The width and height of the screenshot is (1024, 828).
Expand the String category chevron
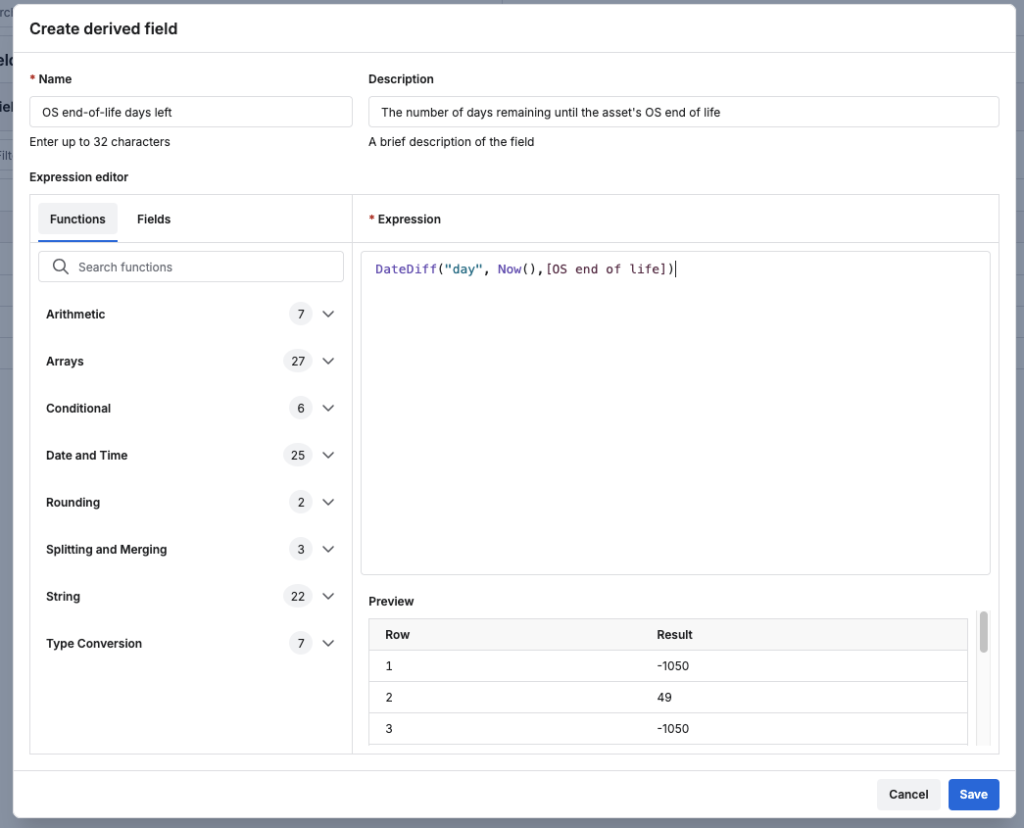pos(328,596)
